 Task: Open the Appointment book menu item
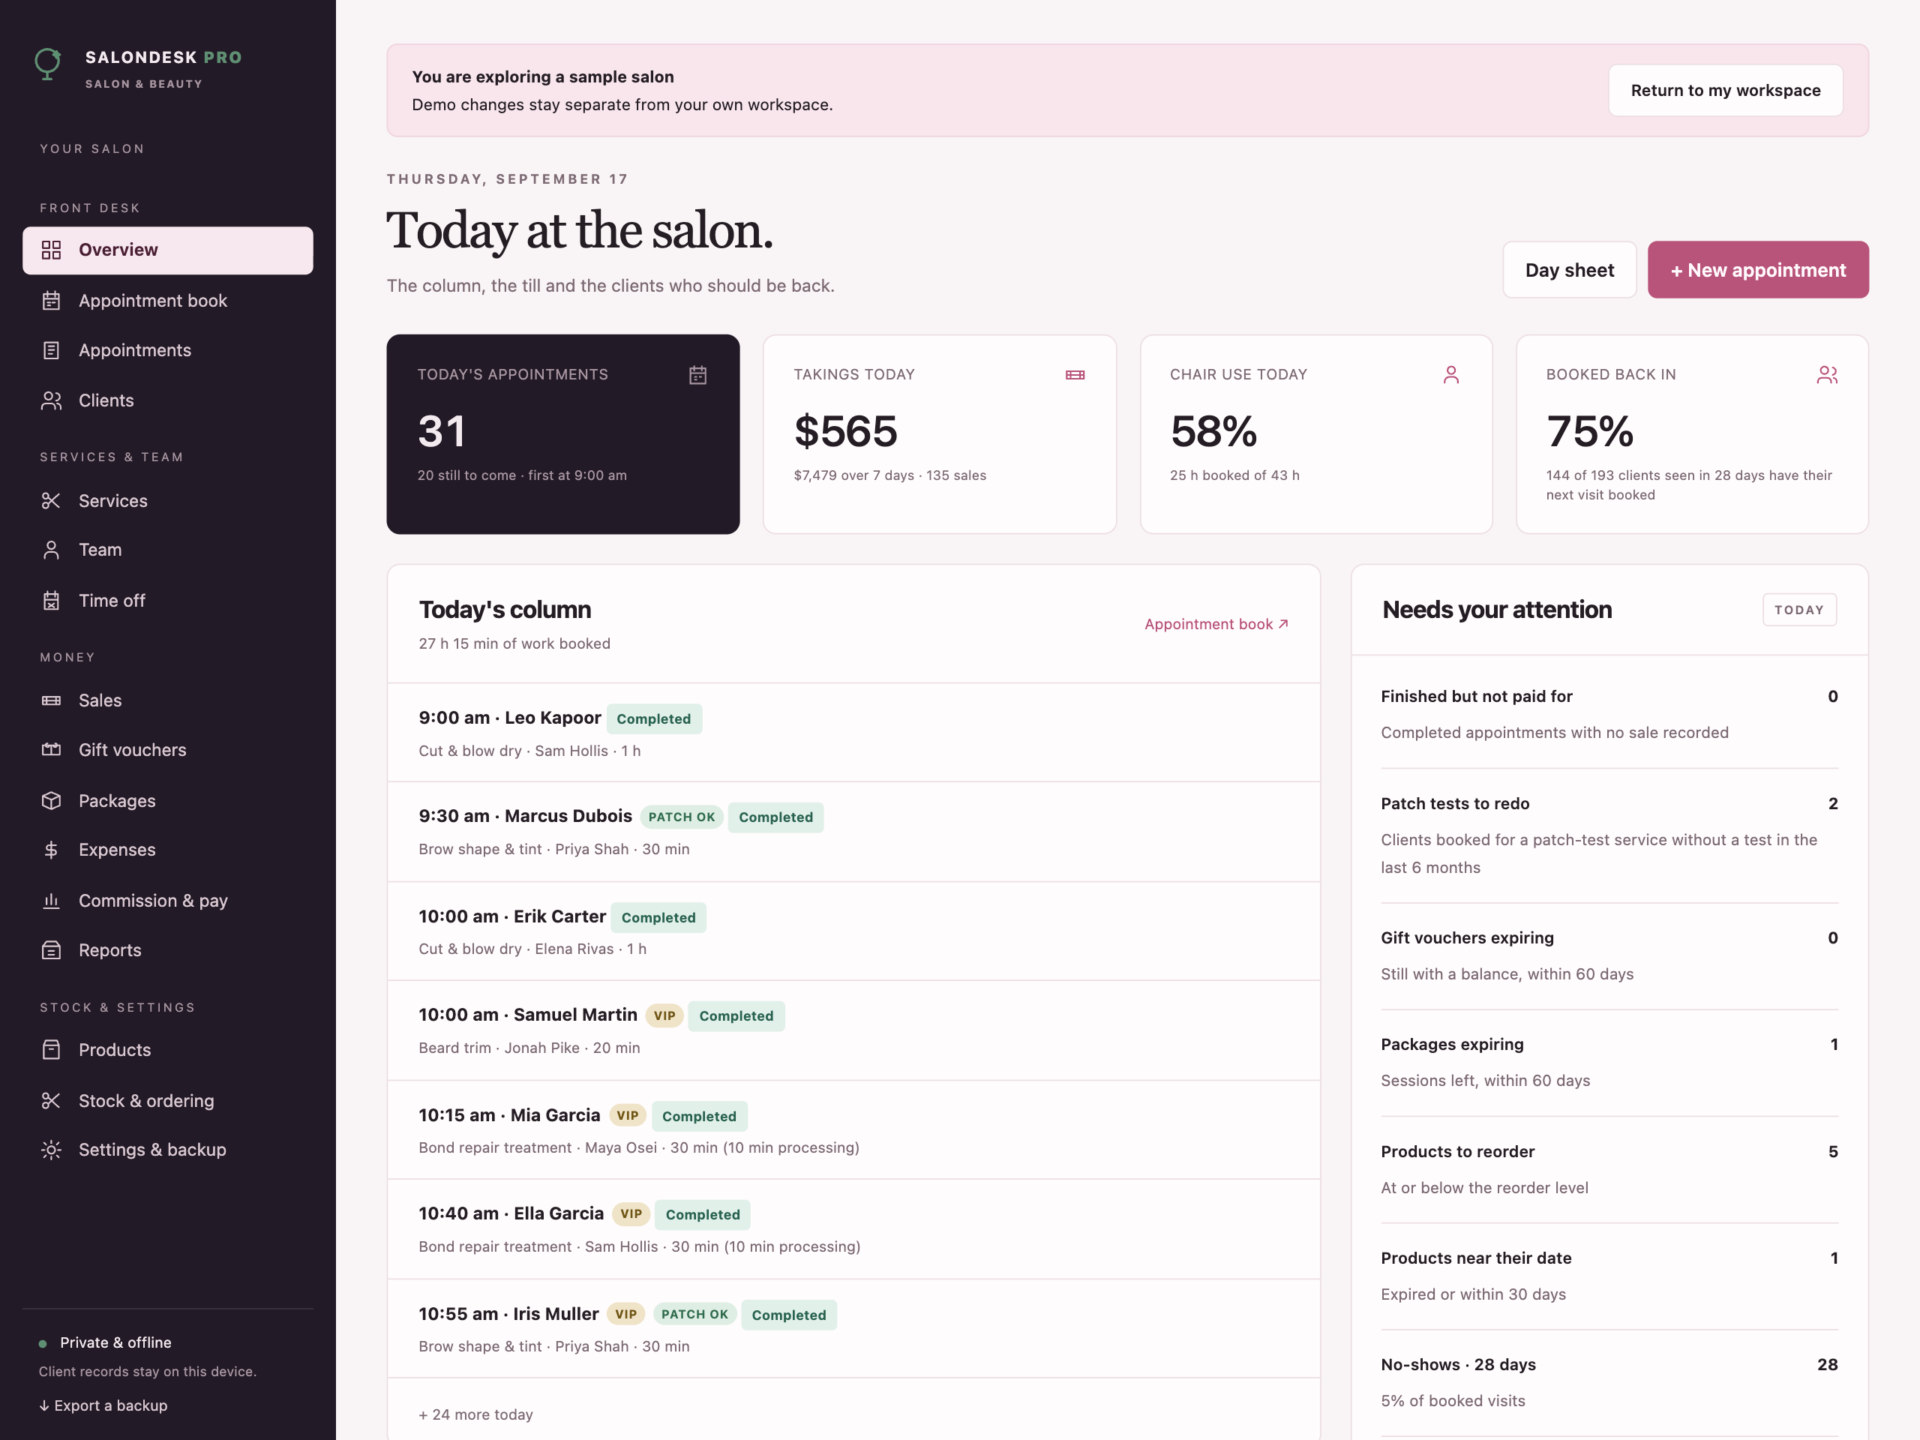(168, 301)
